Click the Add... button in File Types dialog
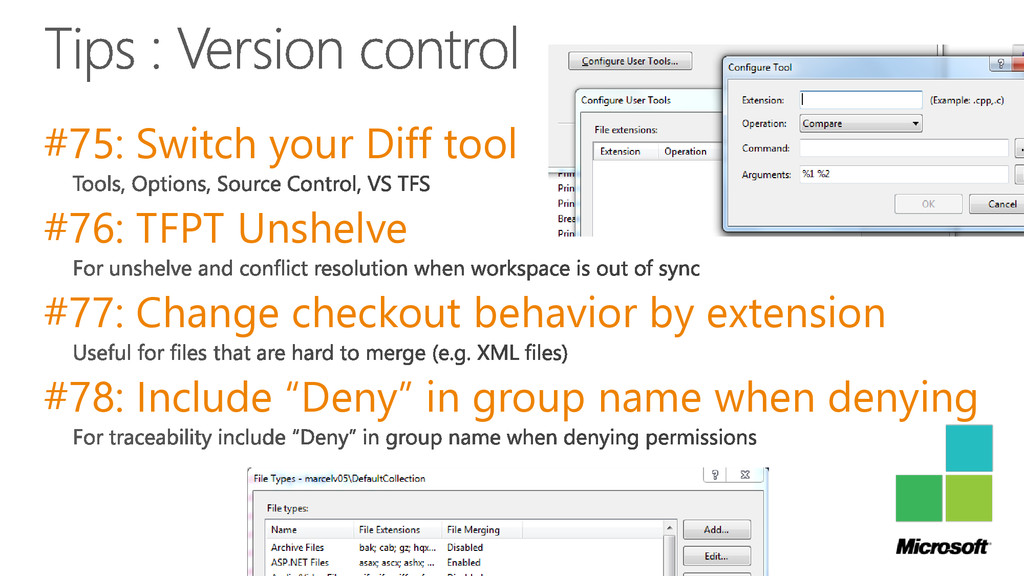1024x576 pixels. point(716,530)
